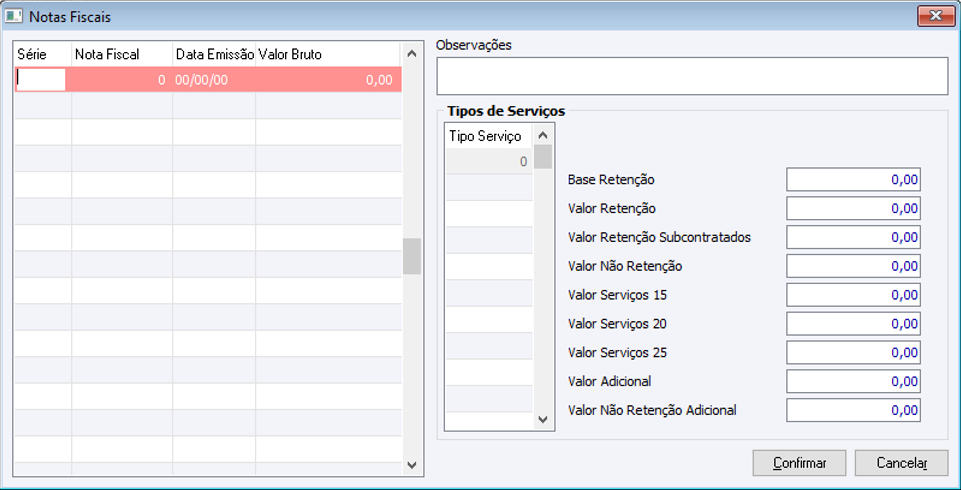Viewport: 961px width, 490px height.
Task: Click the Base Retenção value field
Action: tap(852, 180)
